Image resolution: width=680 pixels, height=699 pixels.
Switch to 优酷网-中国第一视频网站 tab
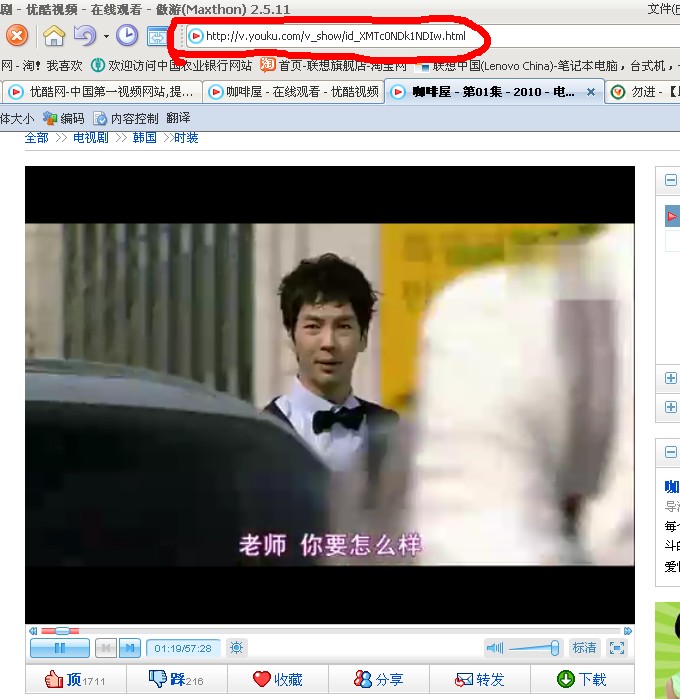(x=101, y=92)
